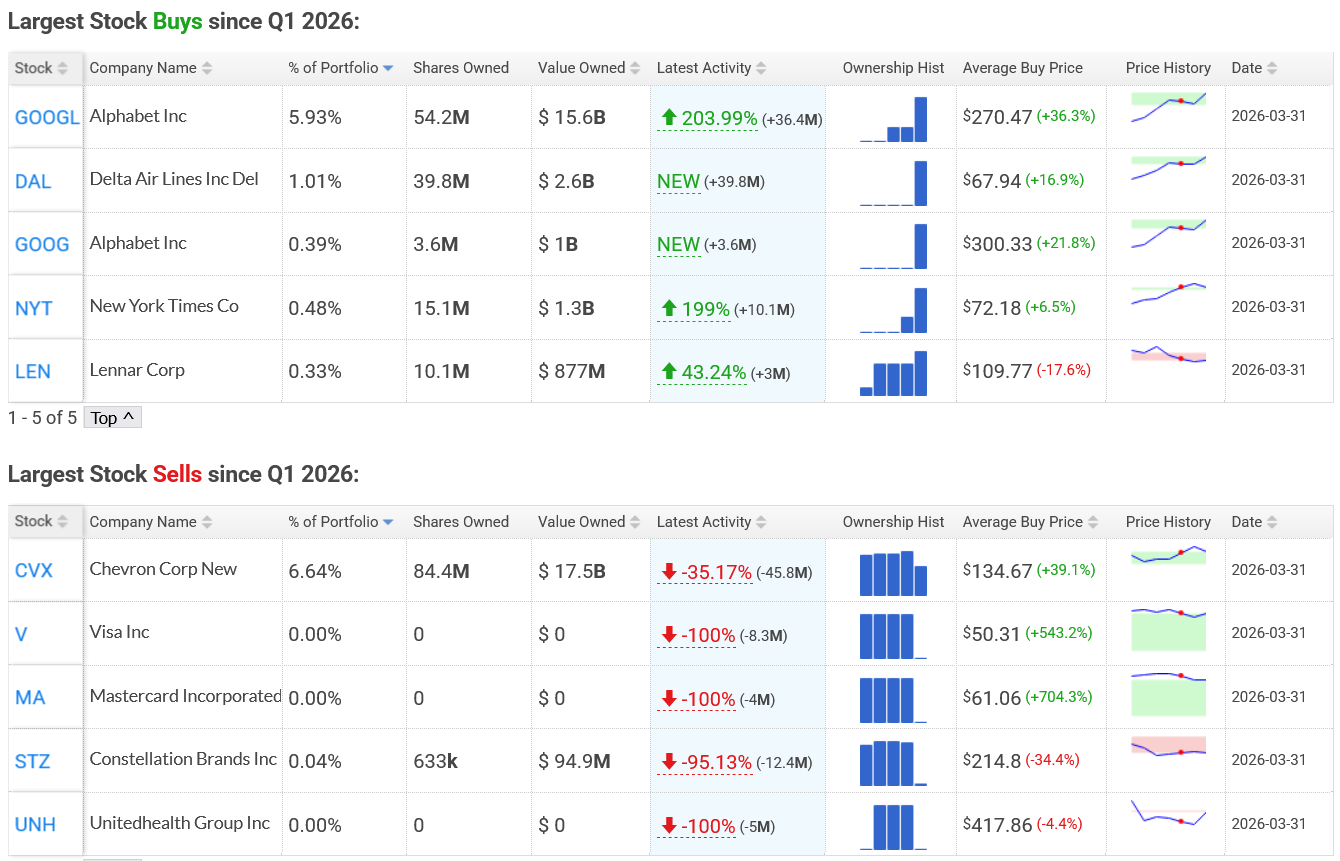Open the STZ price history sparkline
This screenshot has width=1340, height=861.
pos(1169,746)
